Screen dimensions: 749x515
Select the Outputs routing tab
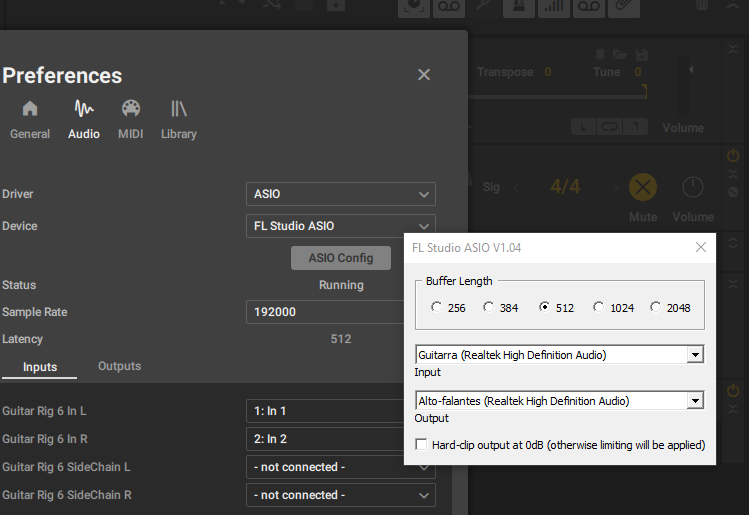tap(119, 366)
